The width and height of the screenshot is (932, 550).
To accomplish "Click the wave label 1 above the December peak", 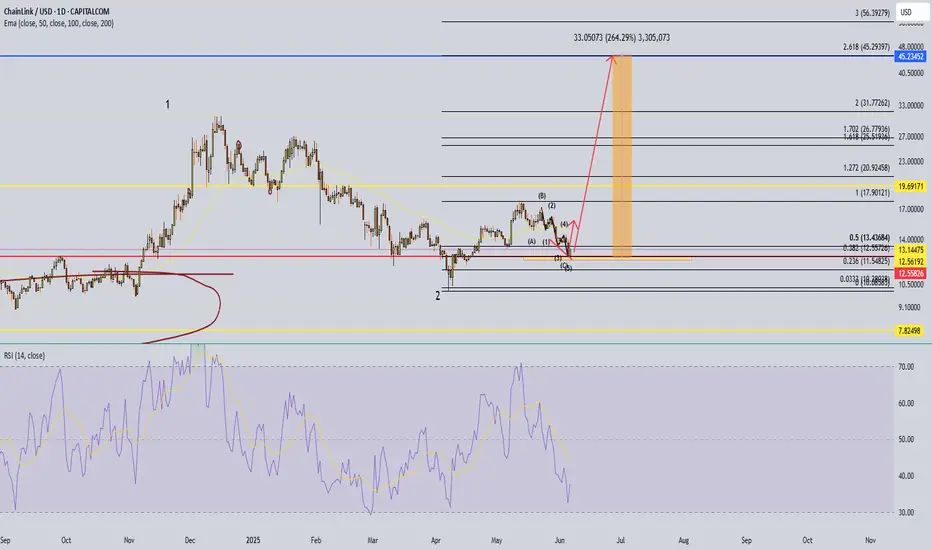I will click(168, 105).
